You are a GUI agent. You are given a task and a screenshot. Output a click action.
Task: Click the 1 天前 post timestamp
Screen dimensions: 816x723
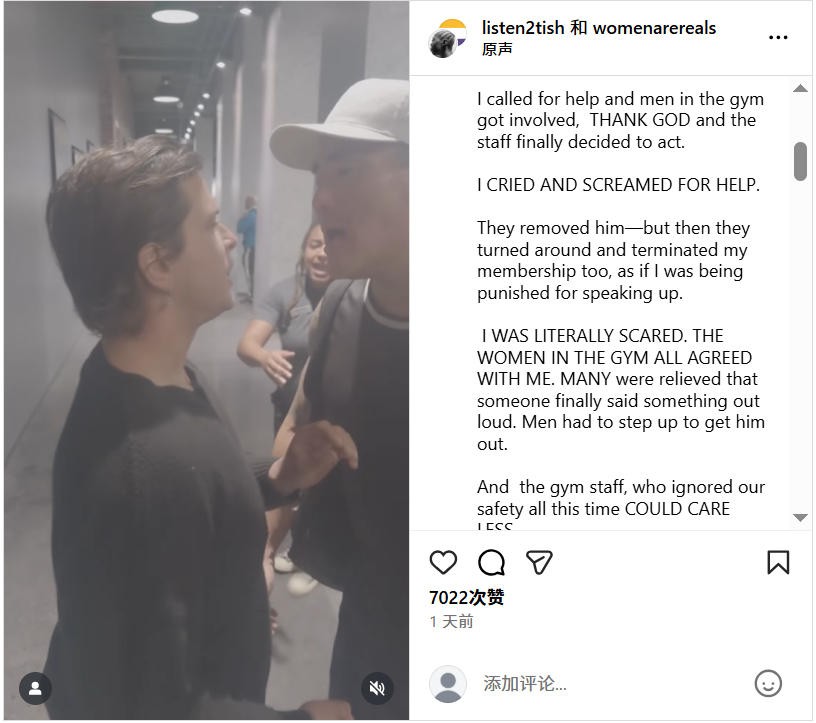point(451,622)
